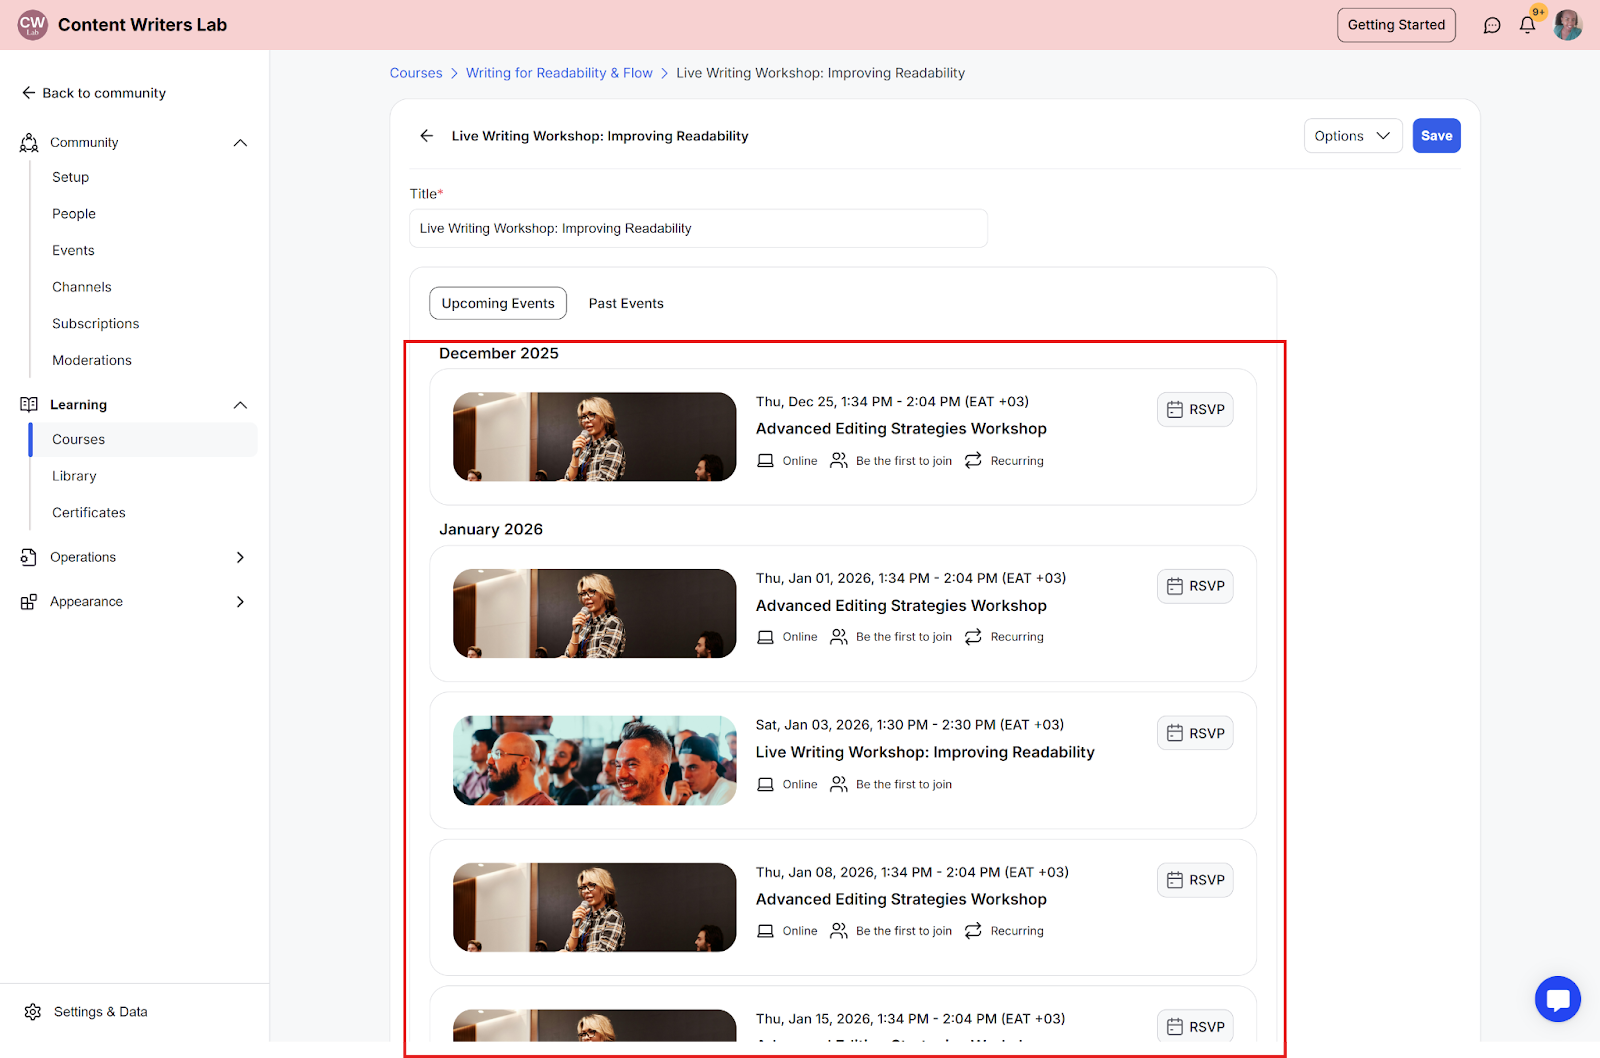This screenshot has width=1600, height=1058.
Task: Expand the Appearance section chevron
Action: [240, 602]
